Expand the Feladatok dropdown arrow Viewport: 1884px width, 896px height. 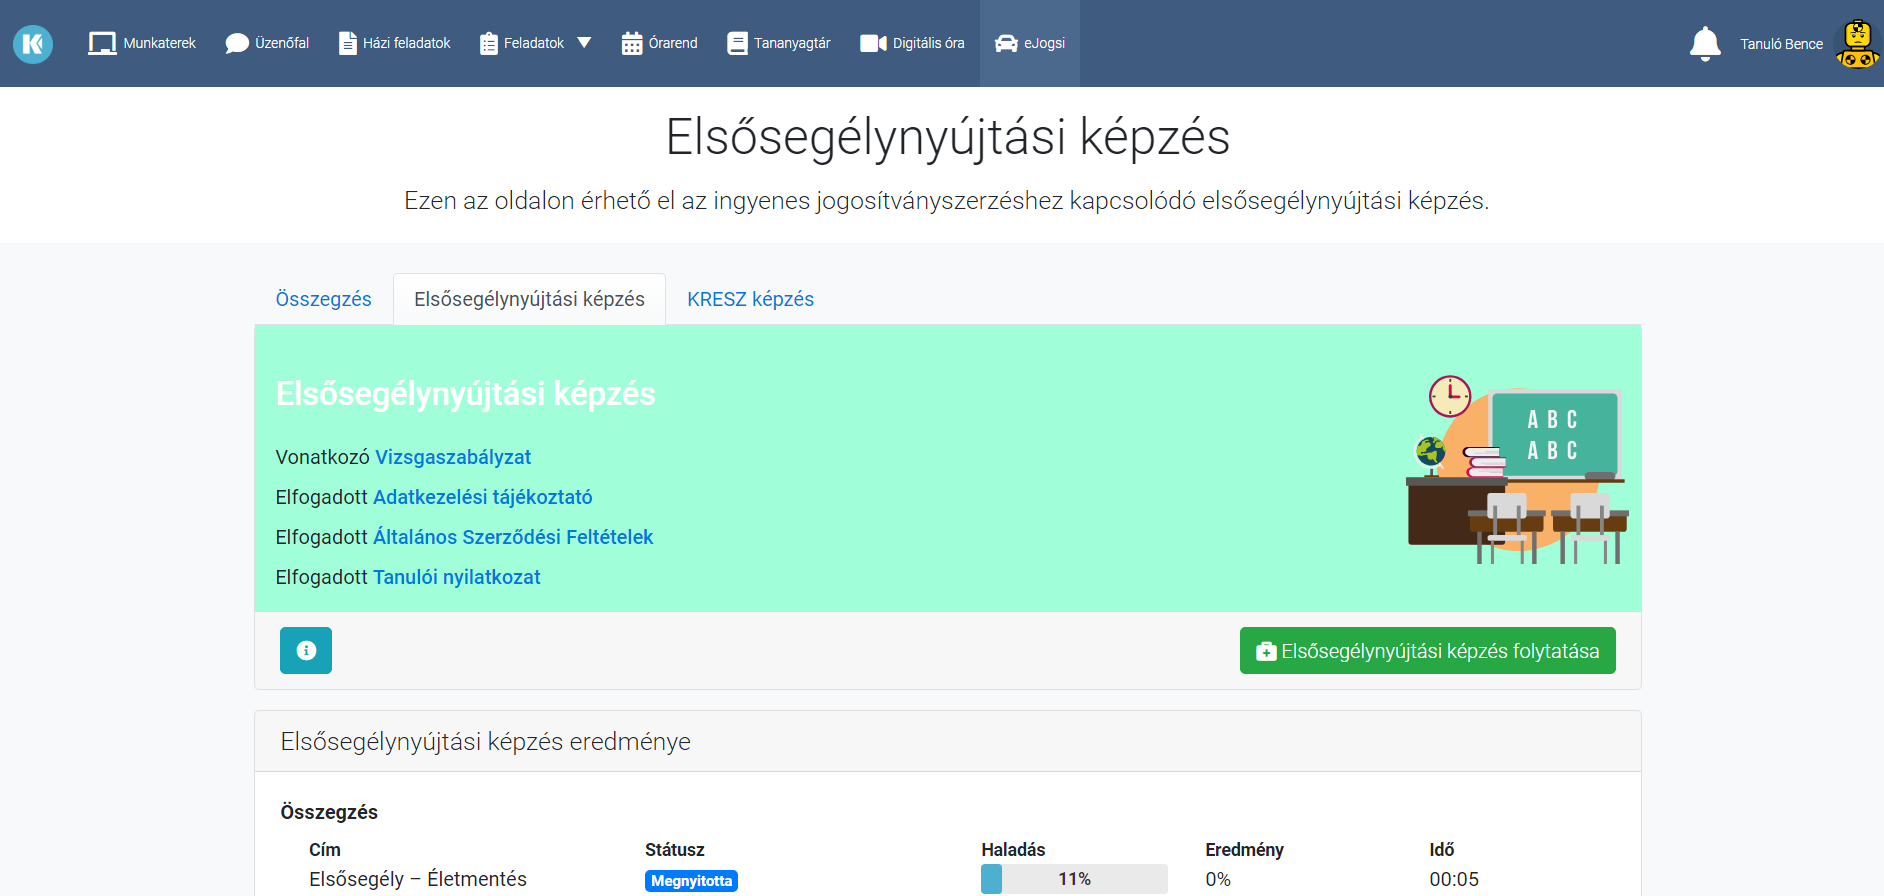click(584, 43)
